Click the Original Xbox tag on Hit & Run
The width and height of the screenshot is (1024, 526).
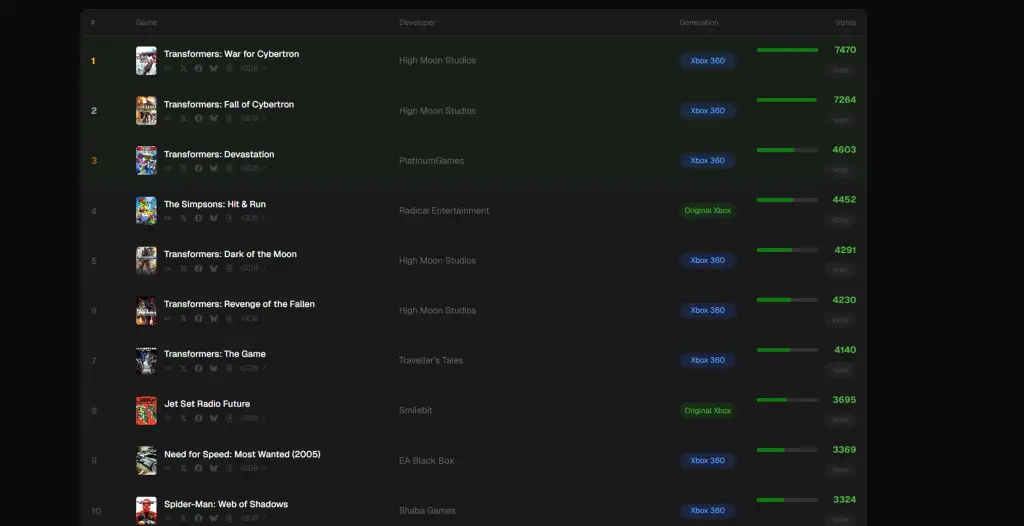[707, 210]
